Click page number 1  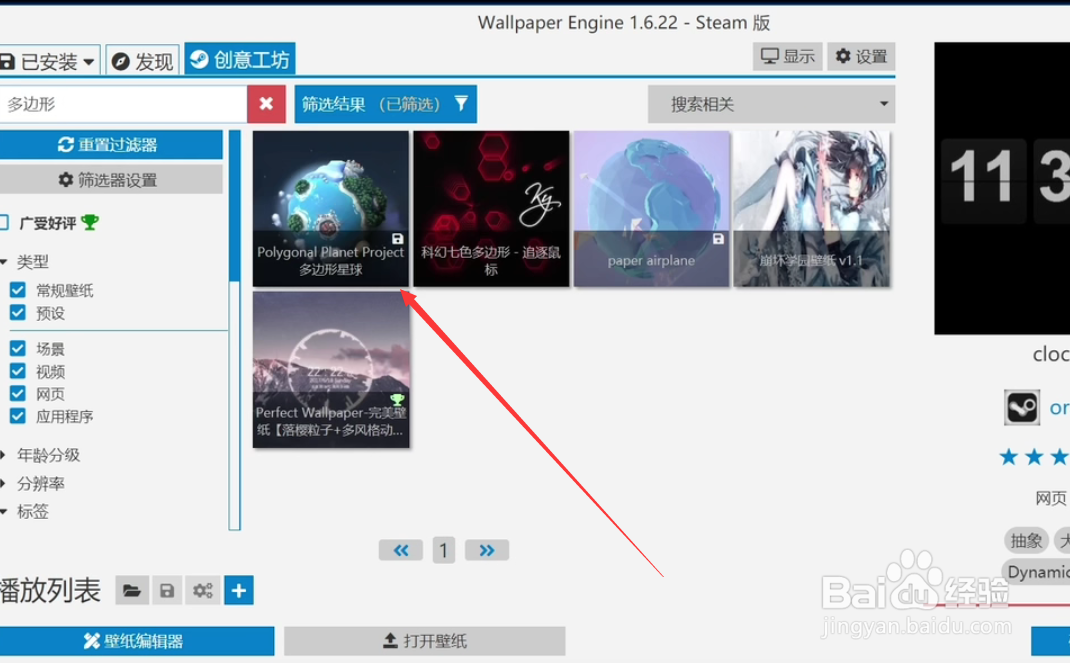coord(444,550)
